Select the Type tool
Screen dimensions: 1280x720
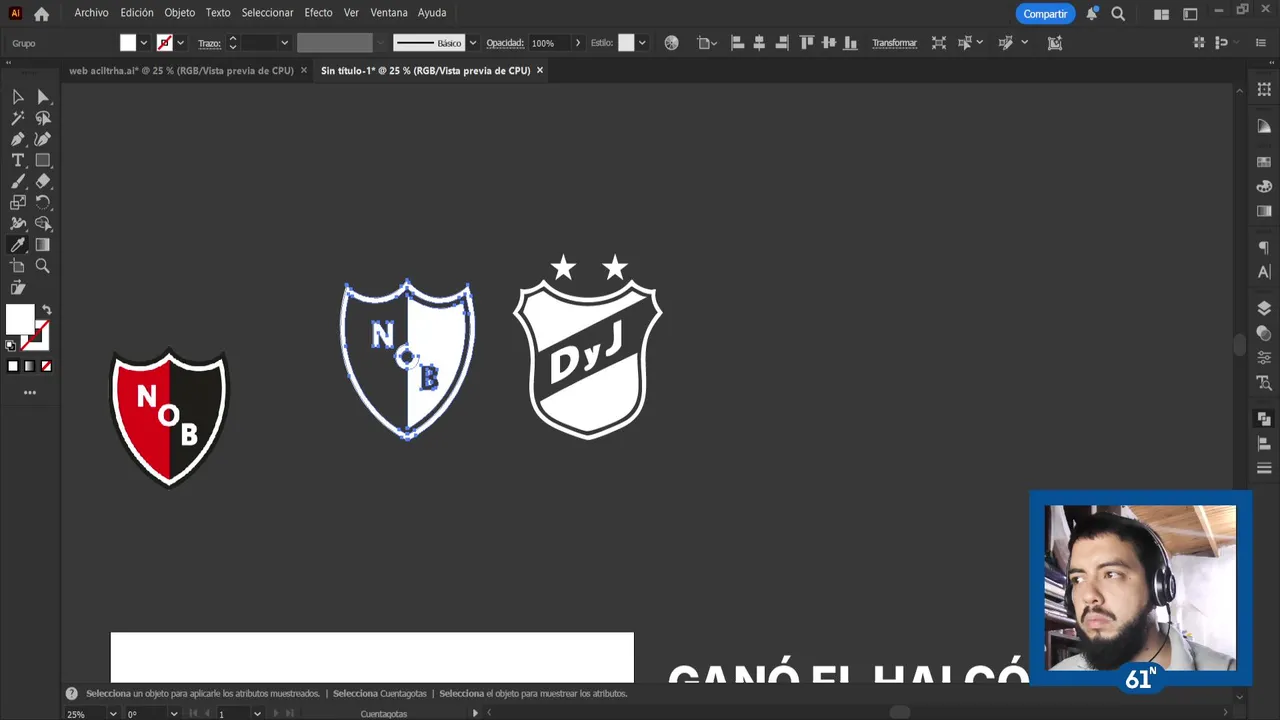(18, 160)
